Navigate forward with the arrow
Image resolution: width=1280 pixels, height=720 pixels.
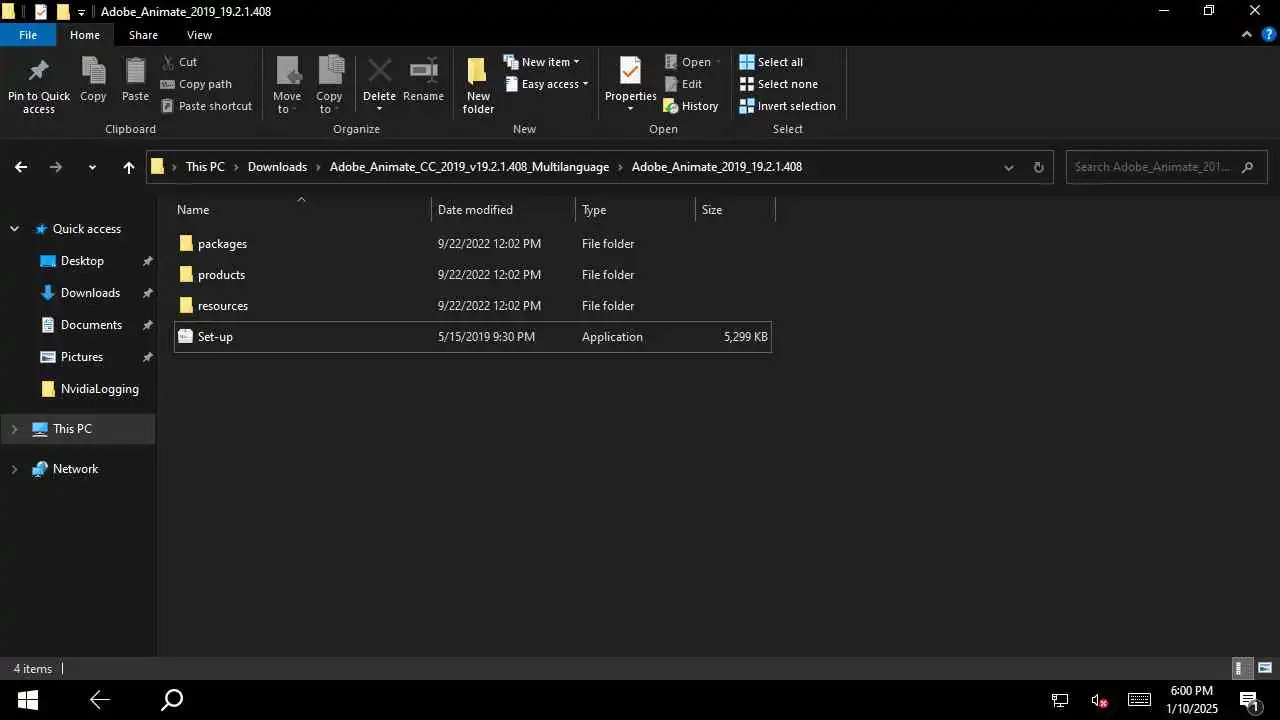pyautogui.click(x=56, y=167)
